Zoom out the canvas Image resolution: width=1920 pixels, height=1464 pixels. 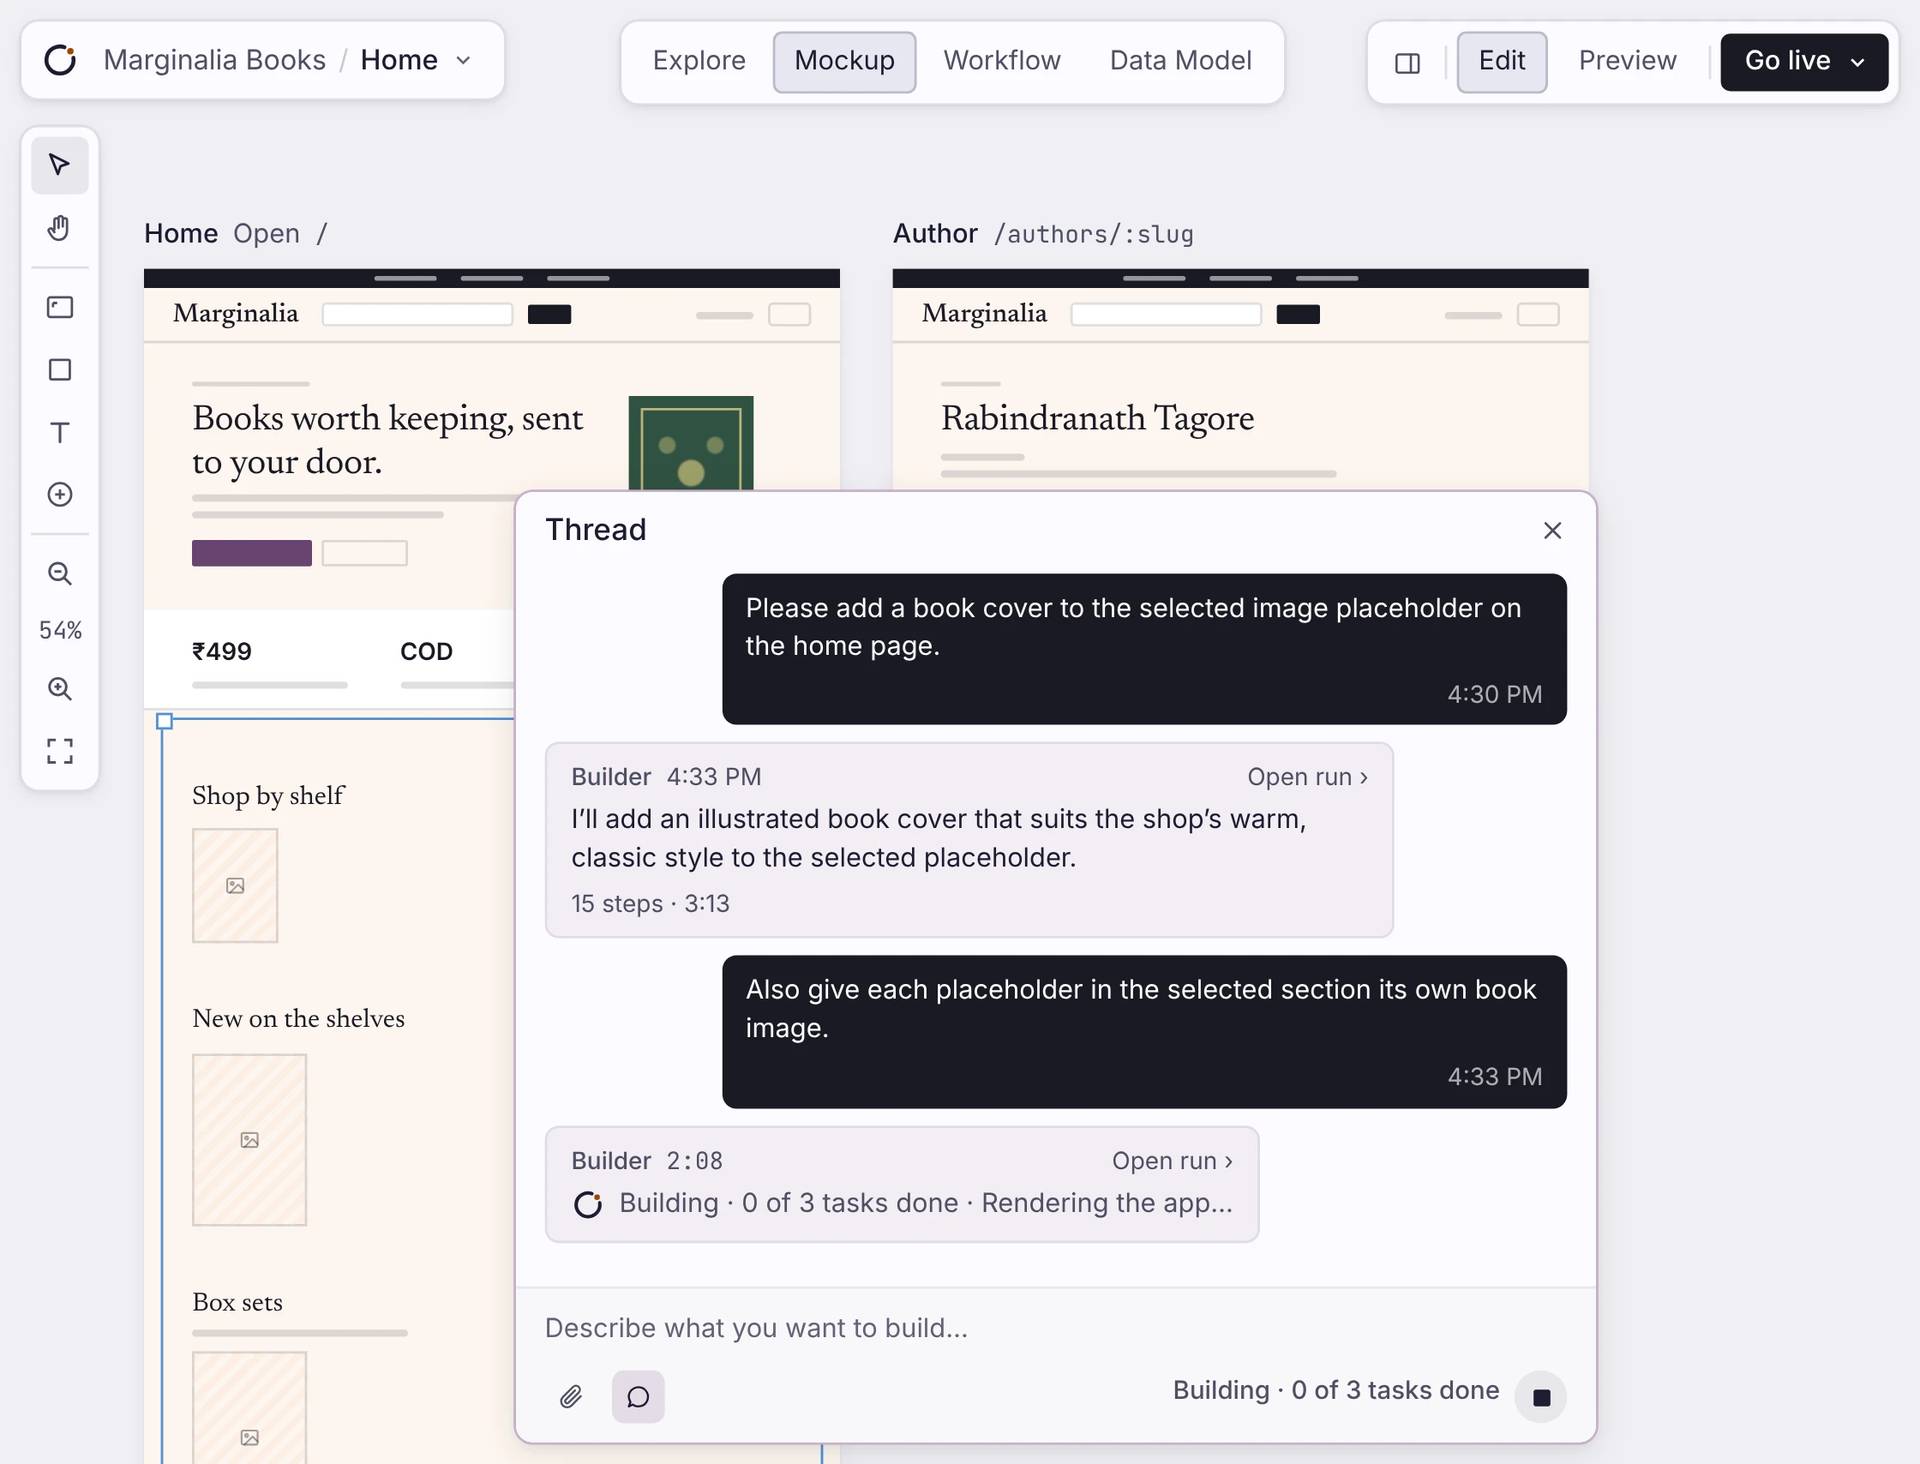pos(60,573)
